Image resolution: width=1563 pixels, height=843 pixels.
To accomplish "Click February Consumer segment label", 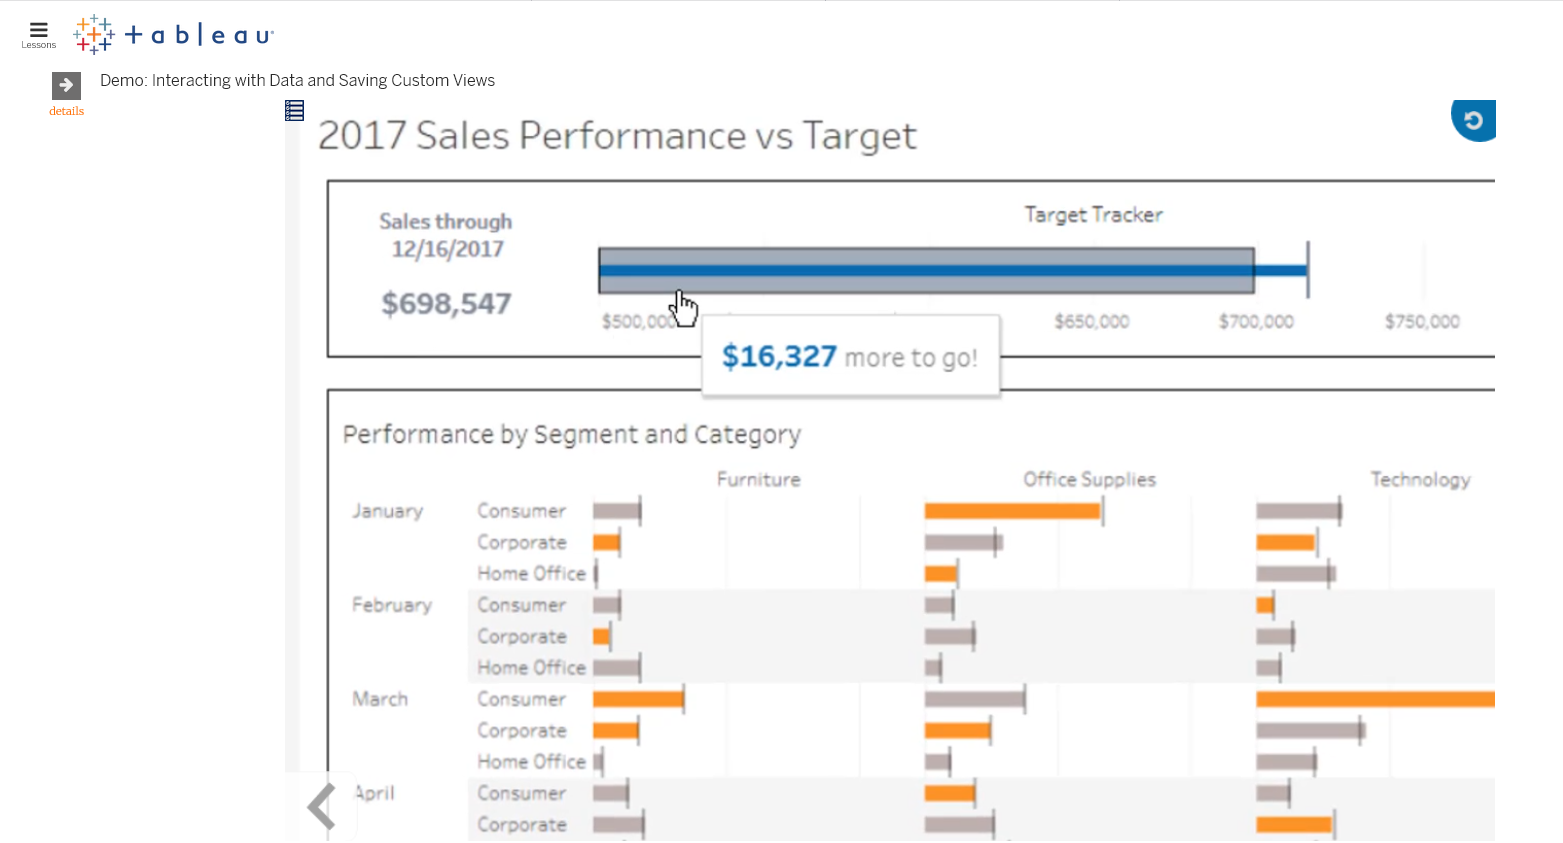I will point(521,605).
